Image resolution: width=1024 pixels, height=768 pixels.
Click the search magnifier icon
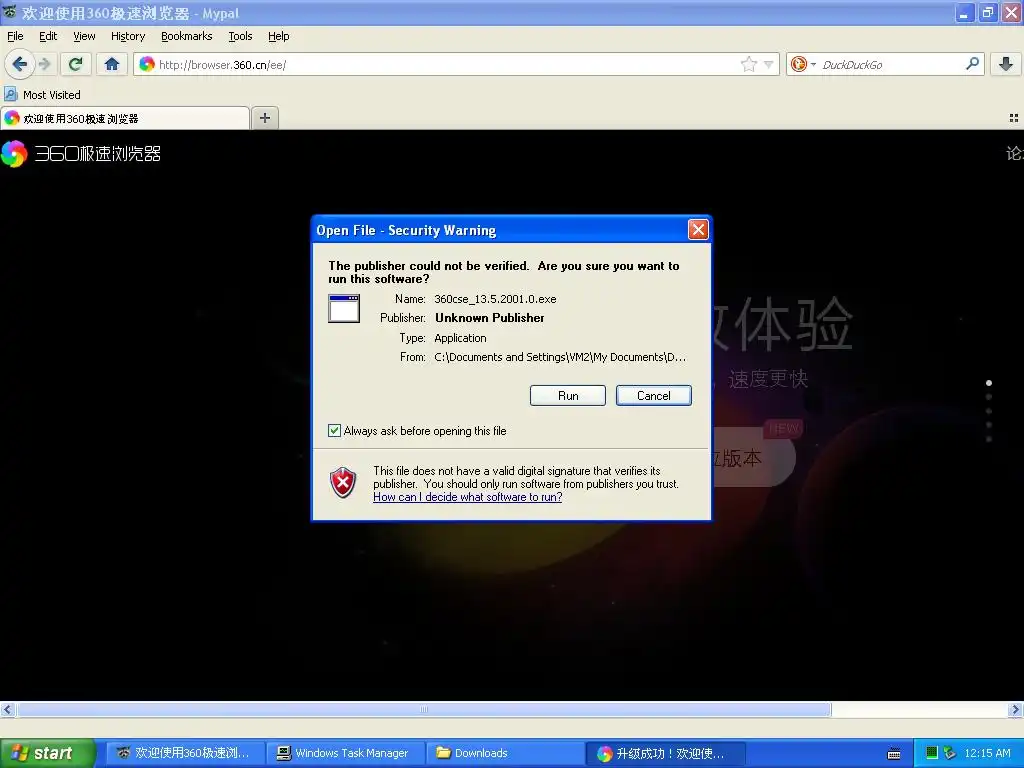tap(972, 63)
